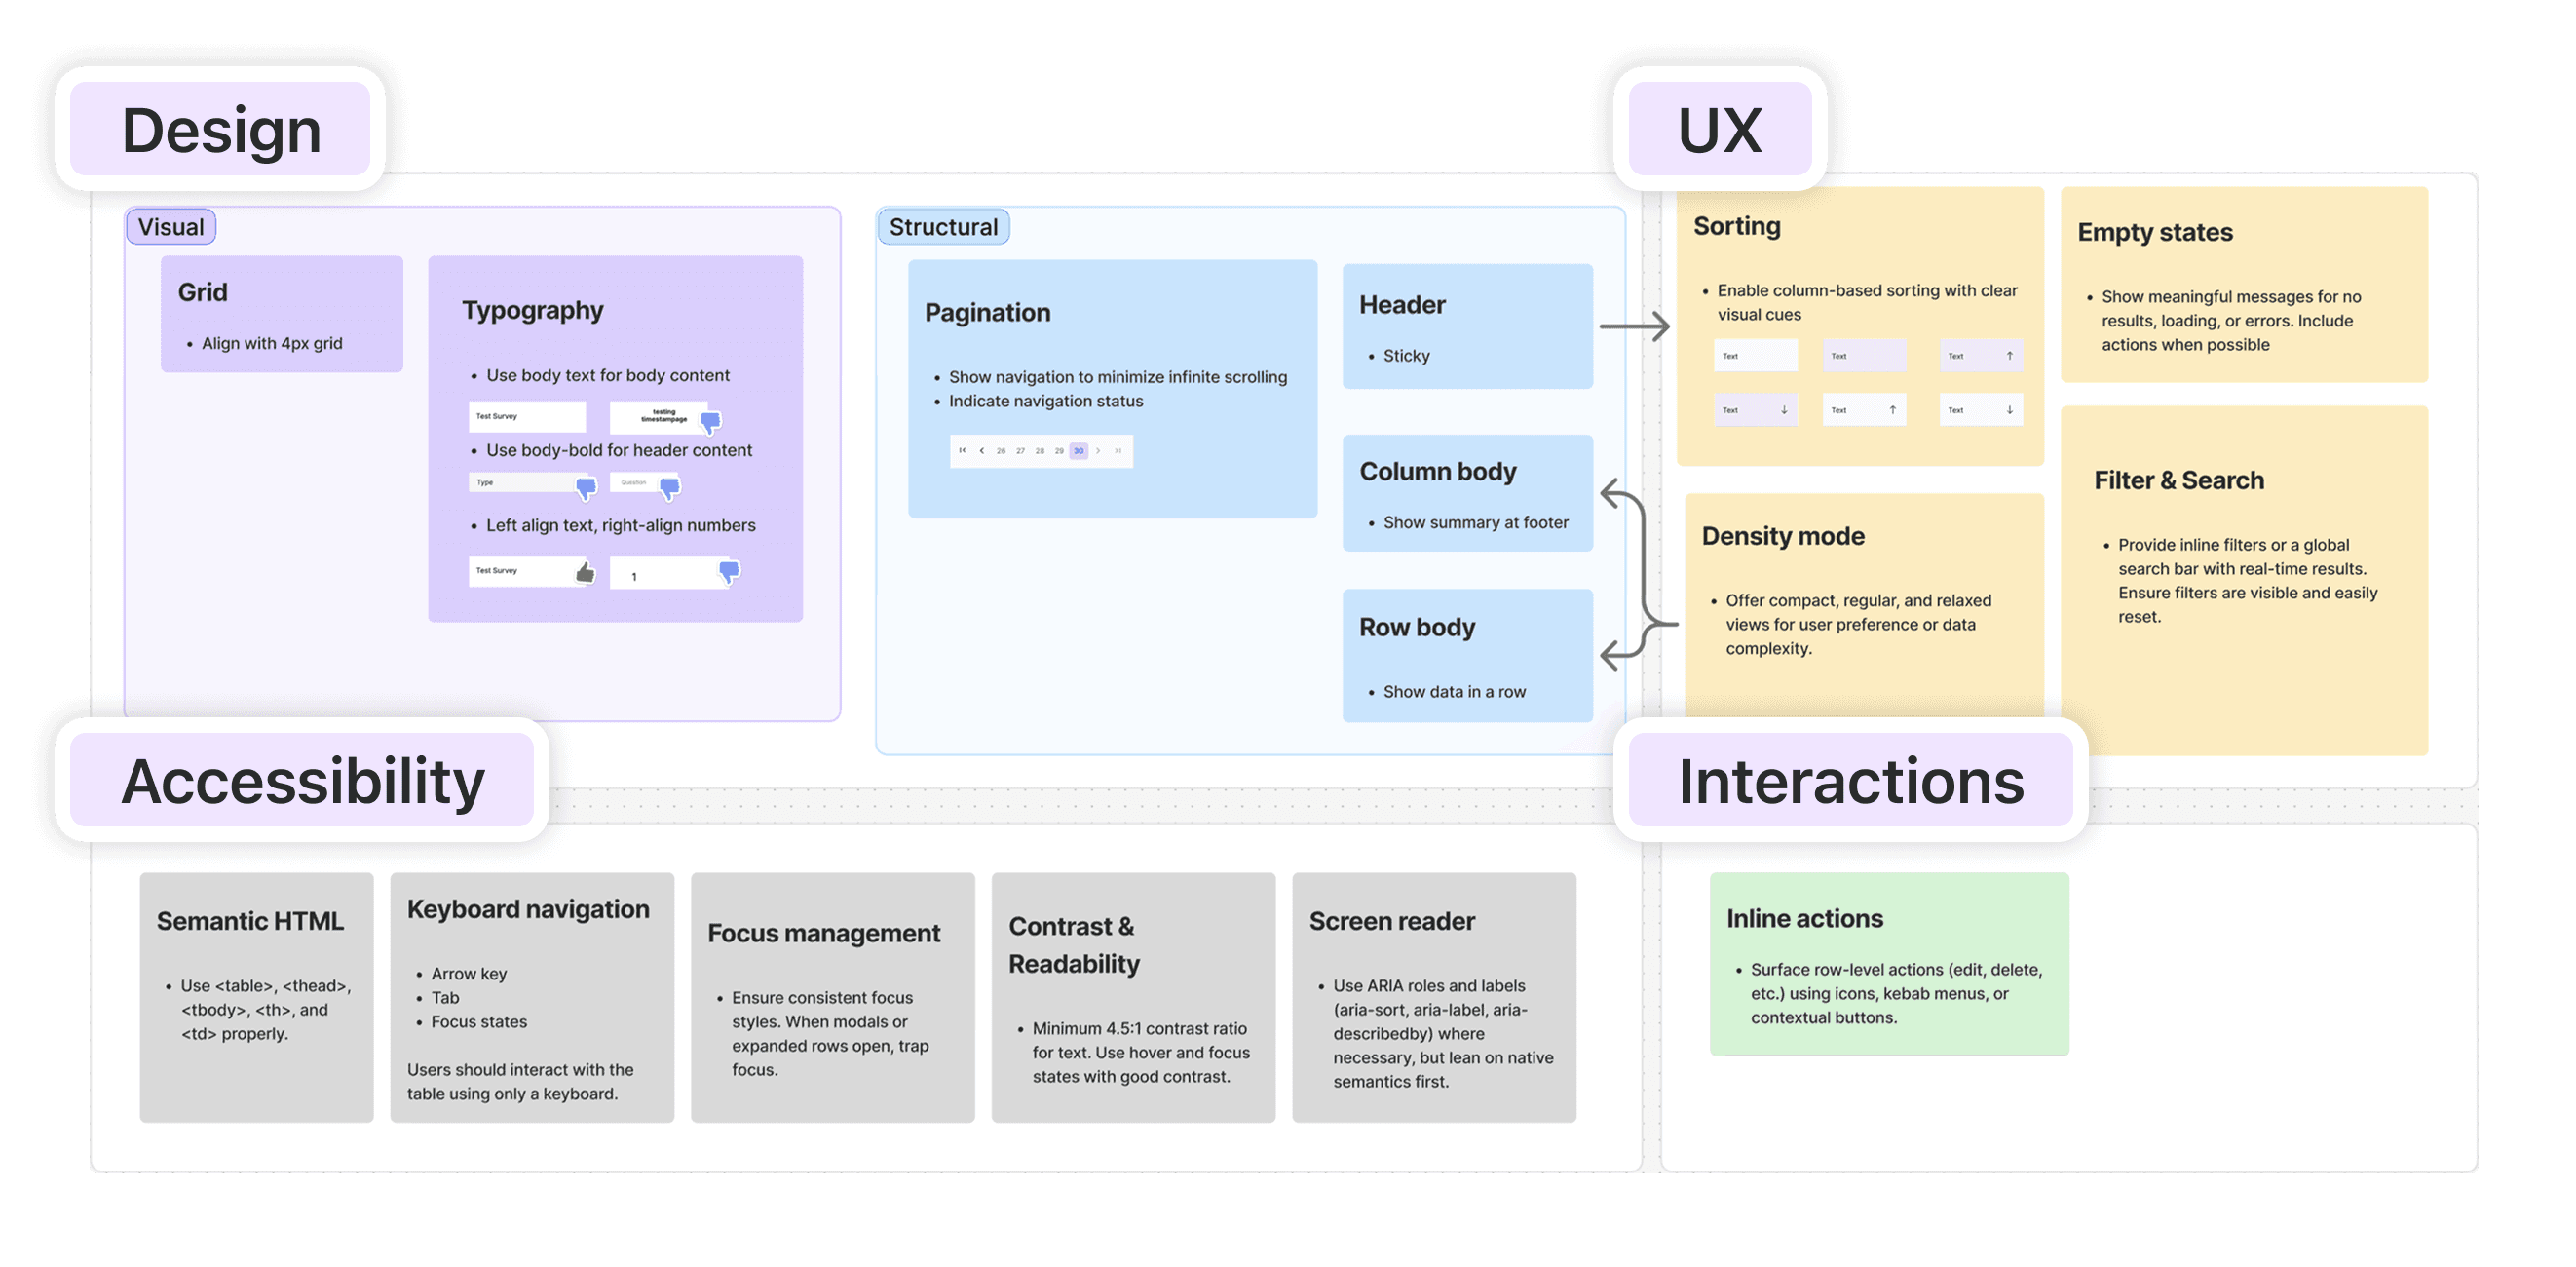Select the 'Density mode' card heading
This screenshot has height=1267, width=2576.
click(1783, 536)
